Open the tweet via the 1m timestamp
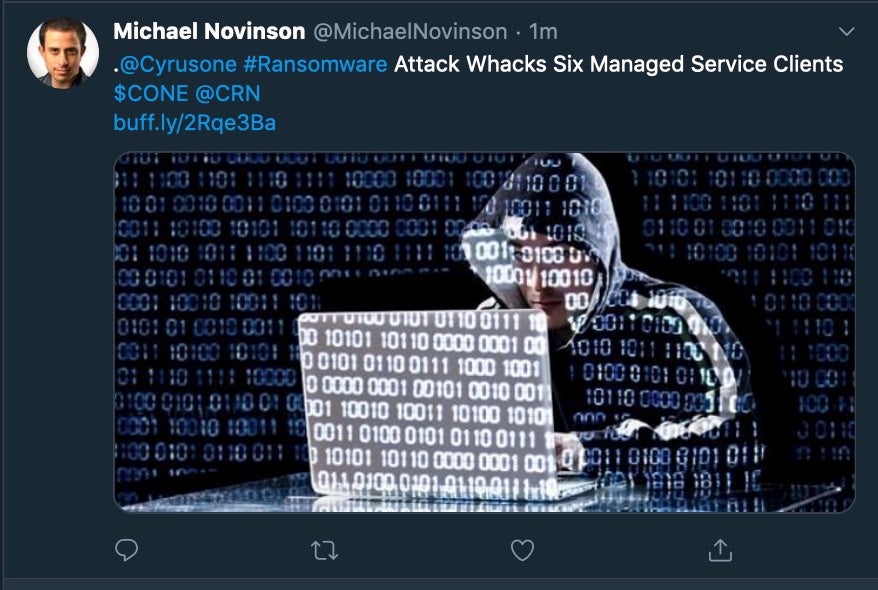The image size is (878, 590). tap(543, 32)
